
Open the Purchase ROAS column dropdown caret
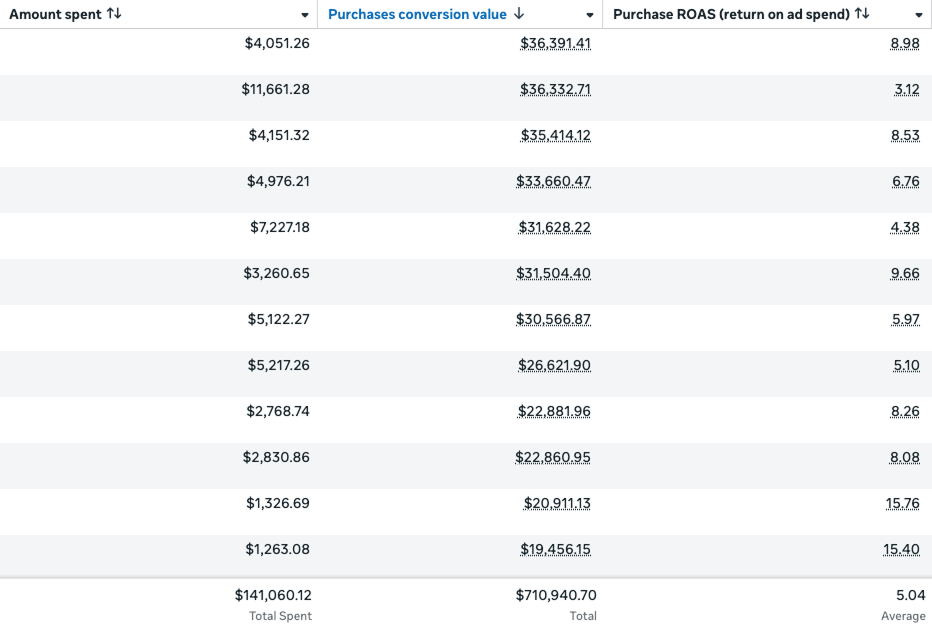coord(918,15)
